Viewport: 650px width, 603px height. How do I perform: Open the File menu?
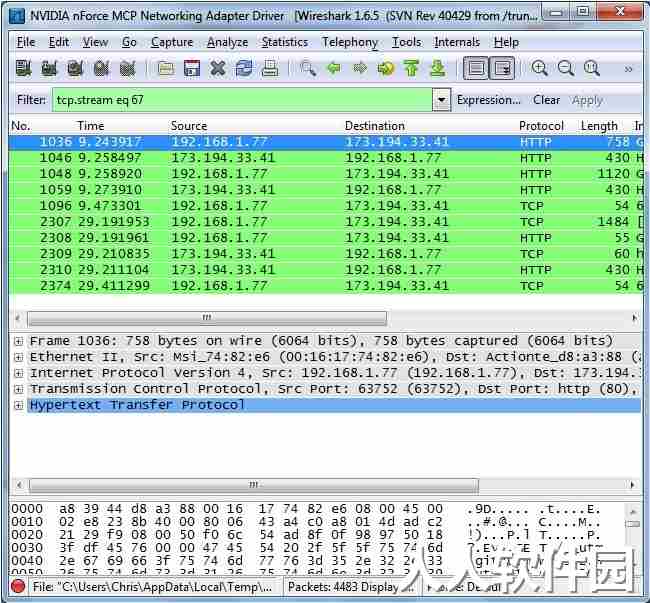tap(26, 42)
